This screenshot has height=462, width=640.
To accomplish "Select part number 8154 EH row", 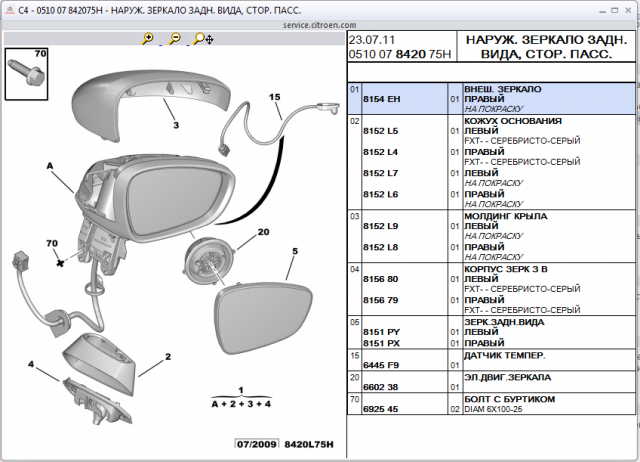I will pos(380,99).
